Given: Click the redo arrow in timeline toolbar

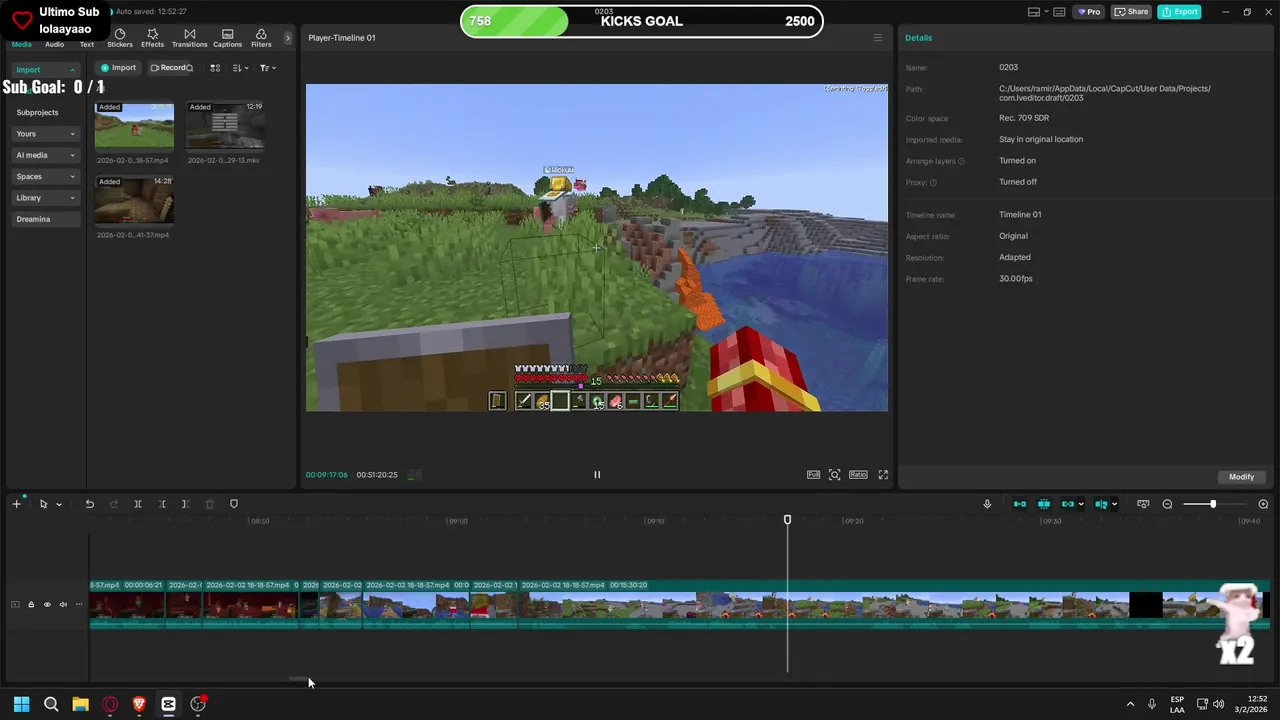Looking at the screenshot, I should [114, 504].
